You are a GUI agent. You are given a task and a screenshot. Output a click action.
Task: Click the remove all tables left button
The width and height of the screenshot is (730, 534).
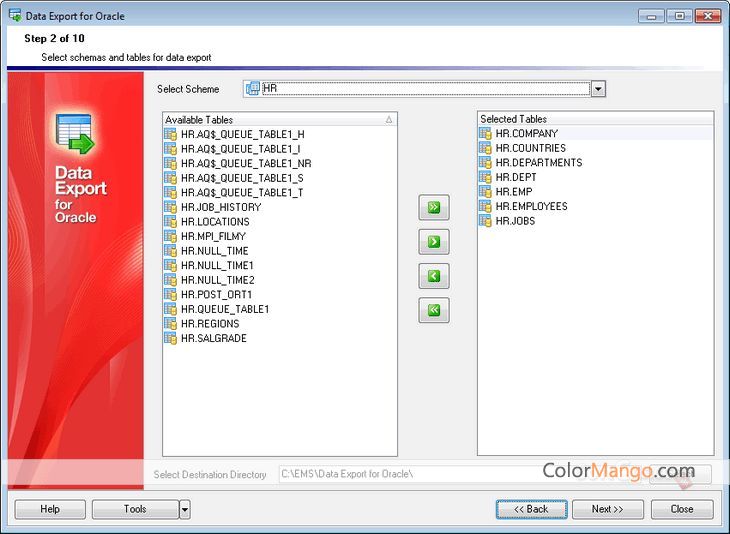click(434, 310)
